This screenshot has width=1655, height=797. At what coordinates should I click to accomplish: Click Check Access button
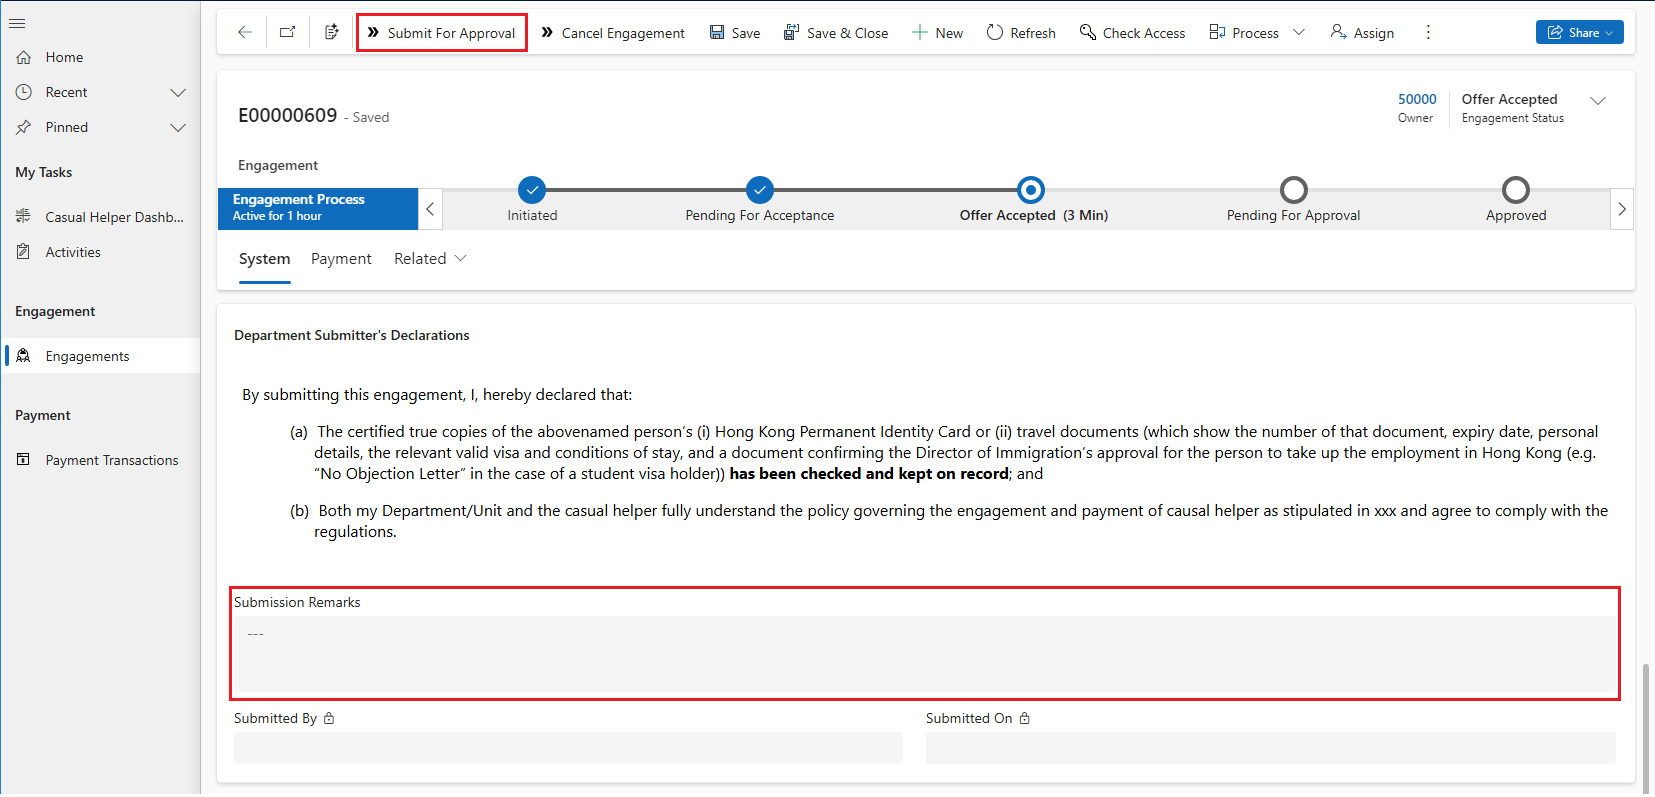pos(1132,33)
